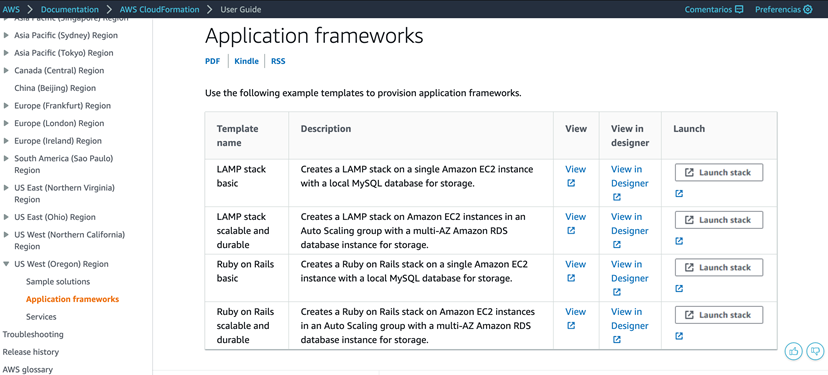The image size is (828, 375).
Task: Expand the US East (Ohio) Region node
Action: click(6, 217)
